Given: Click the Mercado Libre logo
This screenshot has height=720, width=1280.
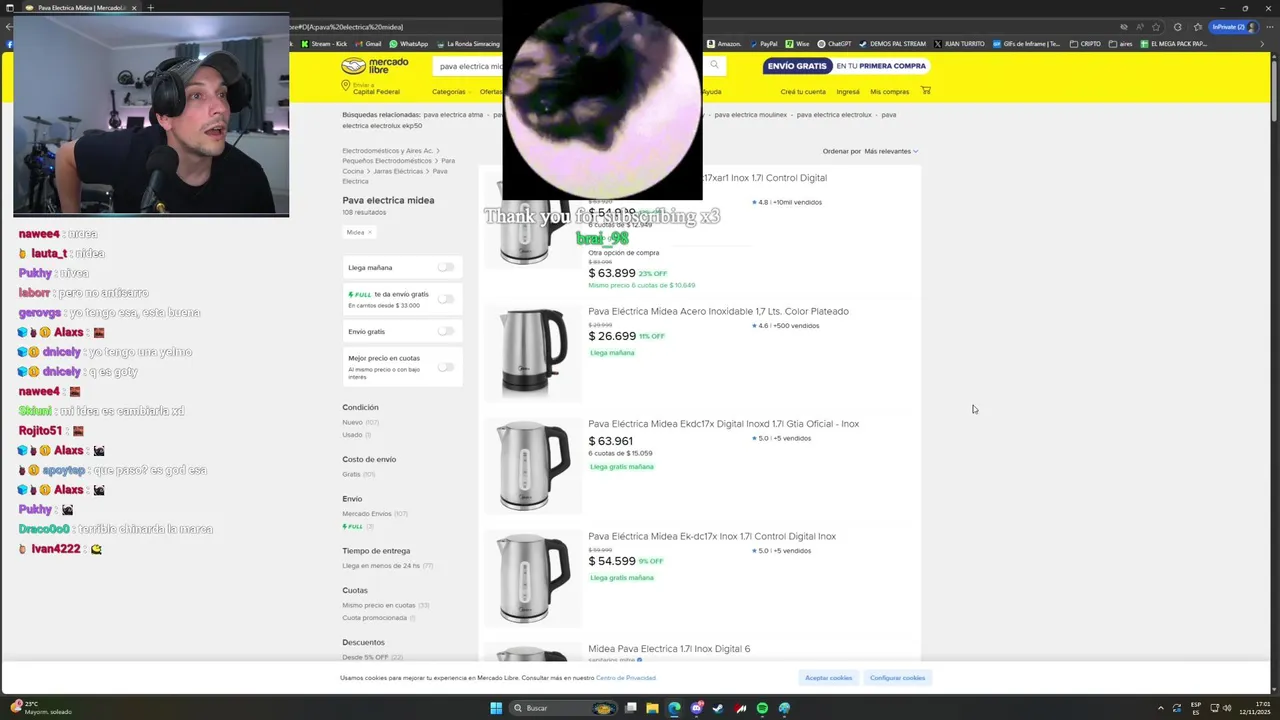Looking at the screenshot, I should point(375,66).
